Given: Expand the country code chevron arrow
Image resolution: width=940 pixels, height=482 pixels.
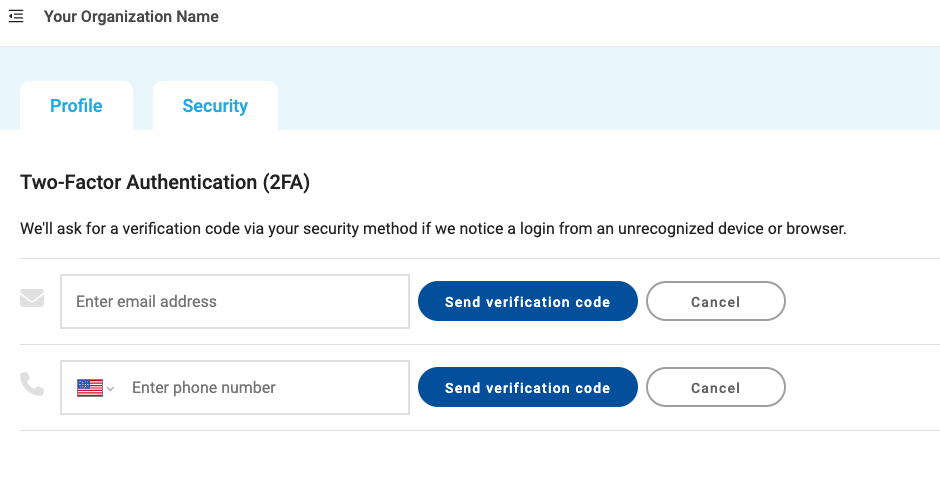Looking at the screenshot, I should point(111,389).
